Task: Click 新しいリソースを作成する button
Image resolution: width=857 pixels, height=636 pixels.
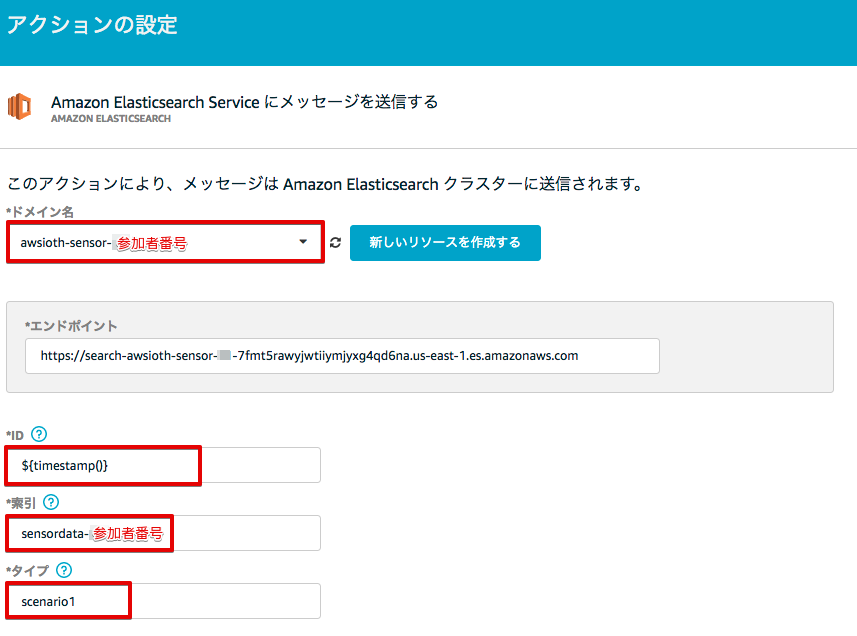Action: point(445,243)
